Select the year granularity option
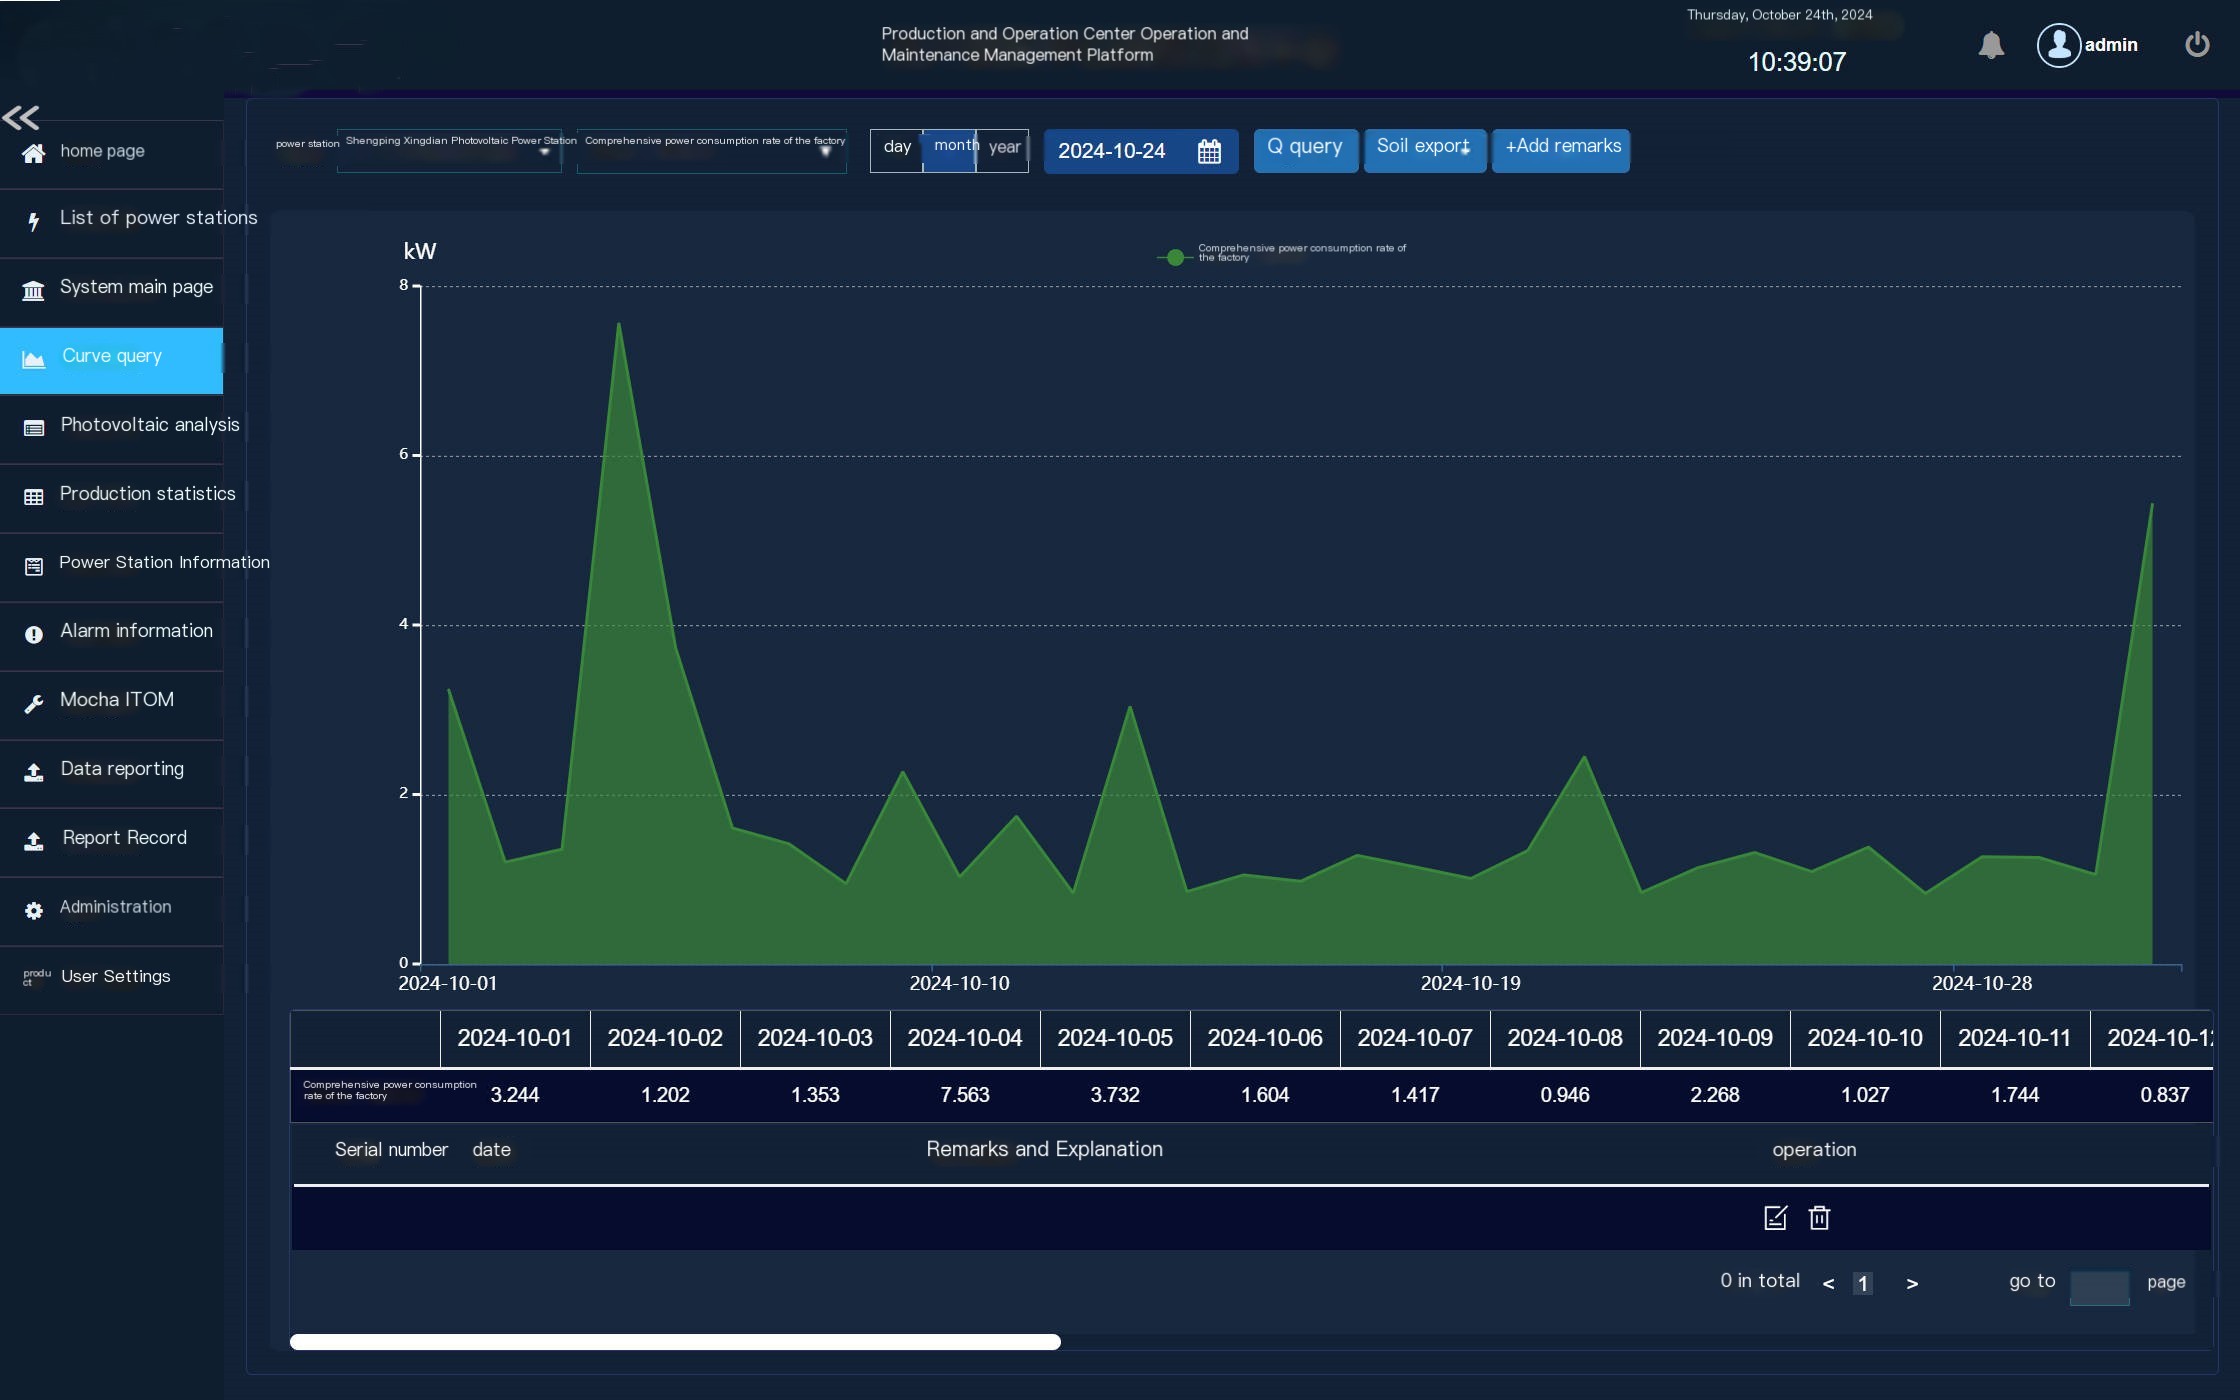This screenshot has height=1400, width=2240. pos(1003,148)
